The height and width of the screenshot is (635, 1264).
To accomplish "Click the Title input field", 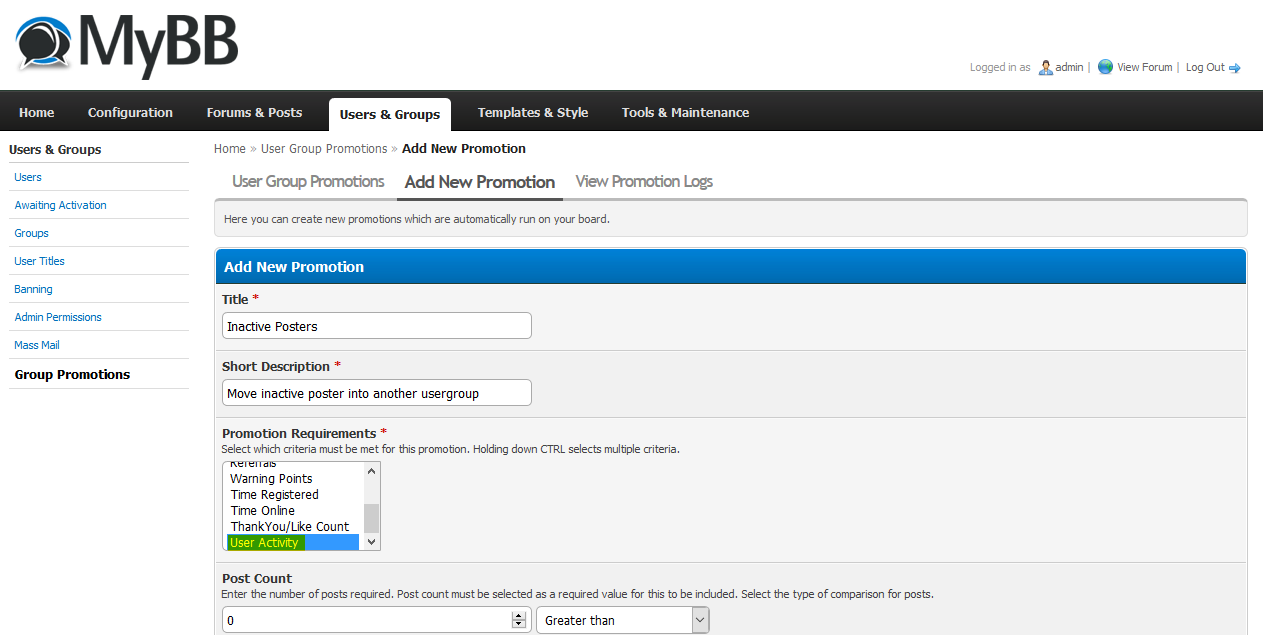I will (376, 326).
